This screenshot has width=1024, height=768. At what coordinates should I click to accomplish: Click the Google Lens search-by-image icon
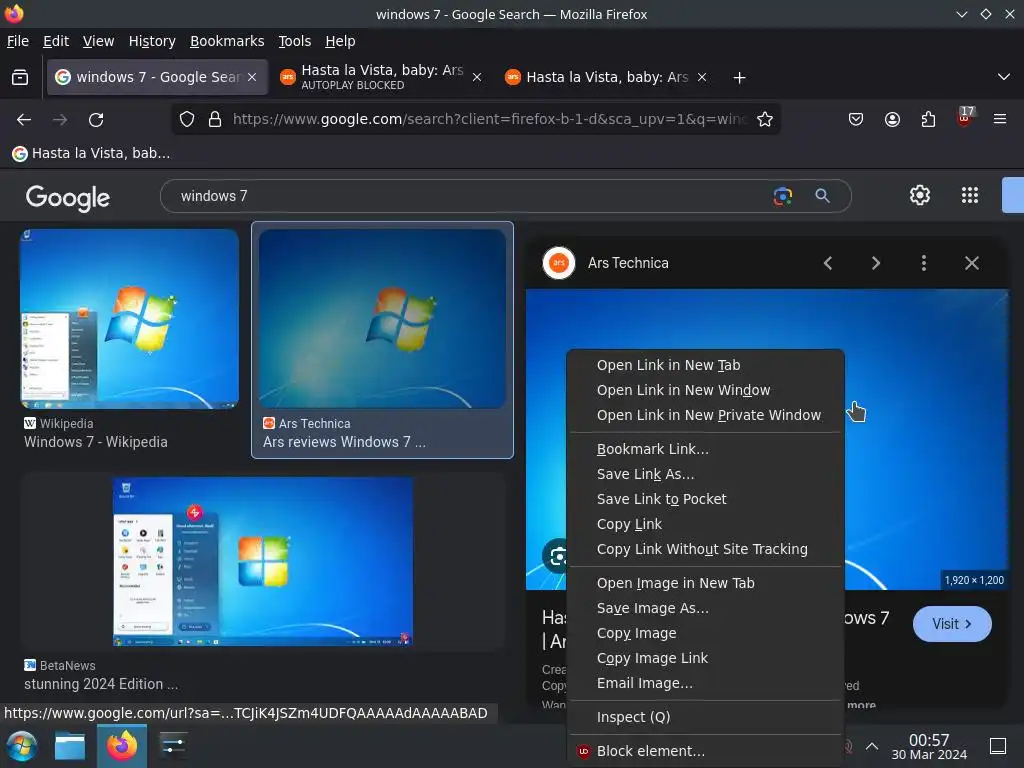[x=782, y=196]
